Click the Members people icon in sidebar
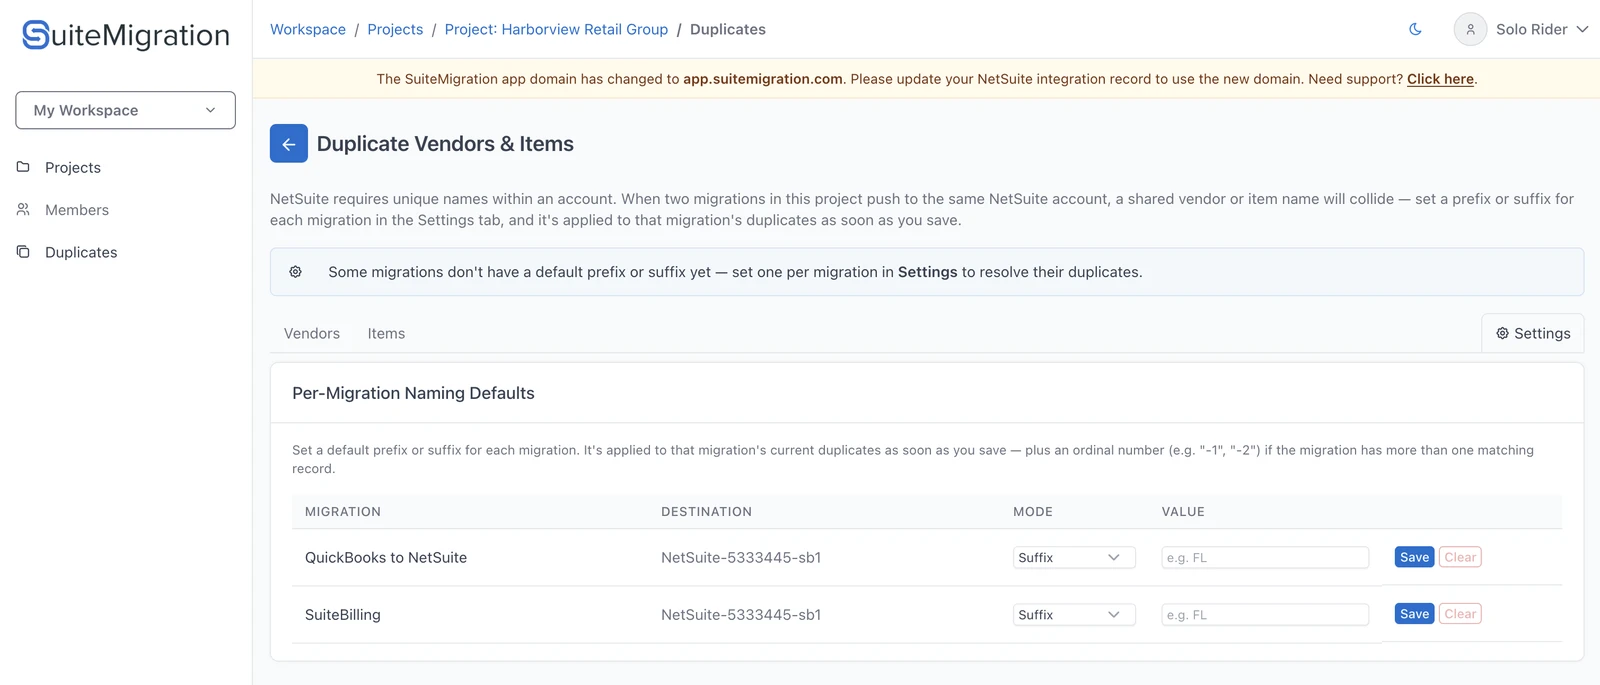 click(23, 209)
